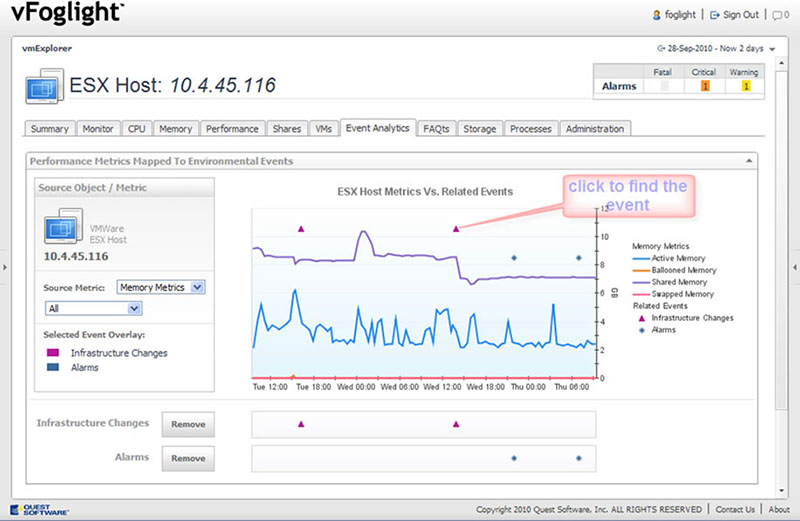The image size is (800, 521).
Task: Click the vertical scrollbar thumb
Action: [781, 240]
